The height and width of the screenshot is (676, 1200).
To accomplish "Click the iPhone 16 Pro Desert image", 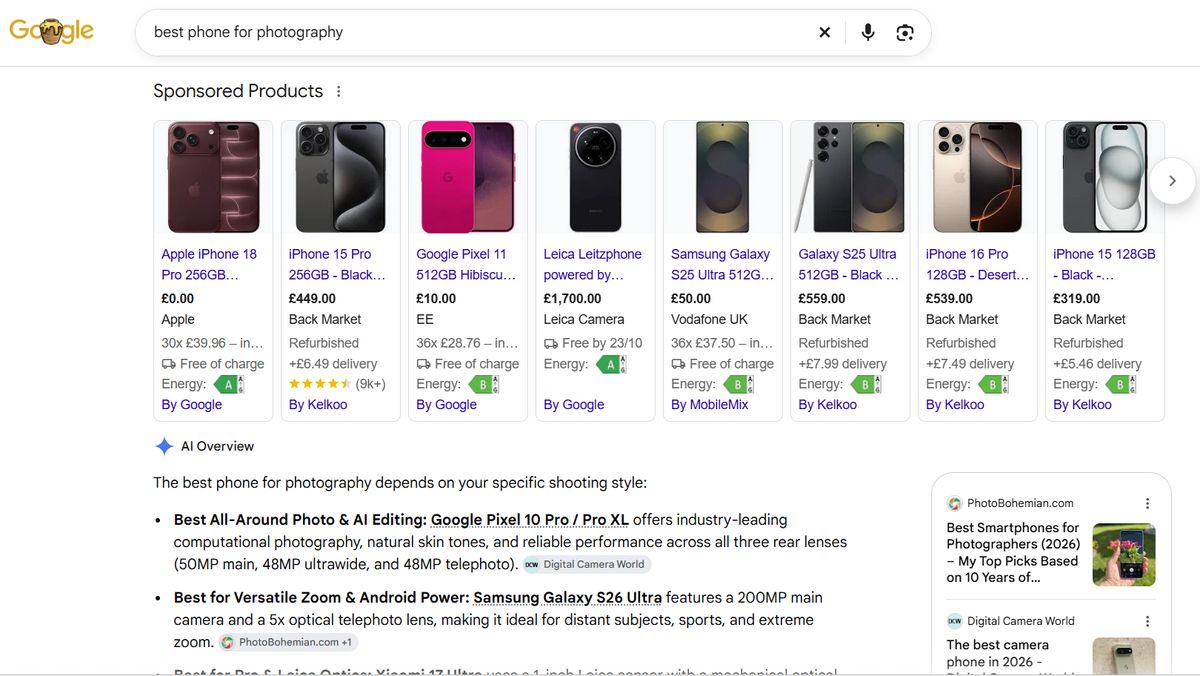I will 977,177.
